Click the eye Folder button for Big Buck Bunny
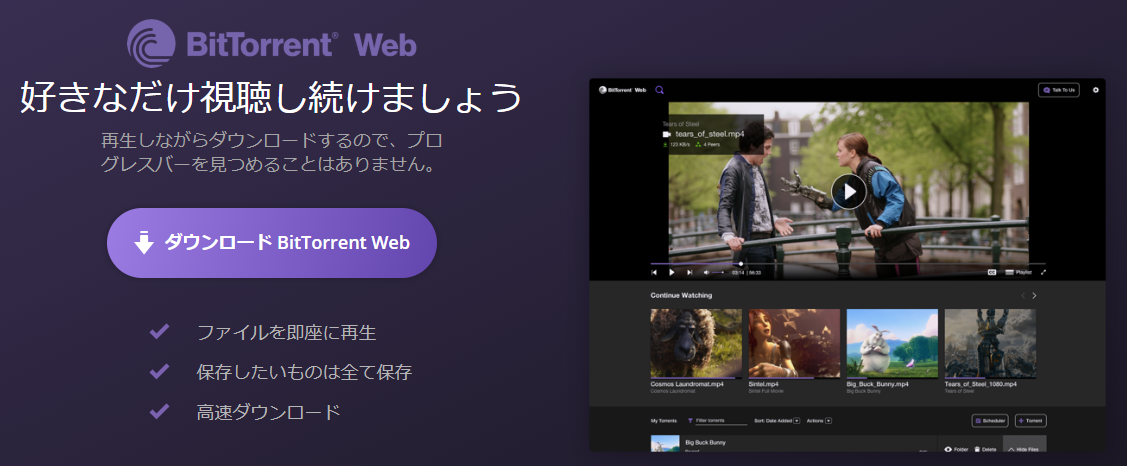 click(956, 449)
